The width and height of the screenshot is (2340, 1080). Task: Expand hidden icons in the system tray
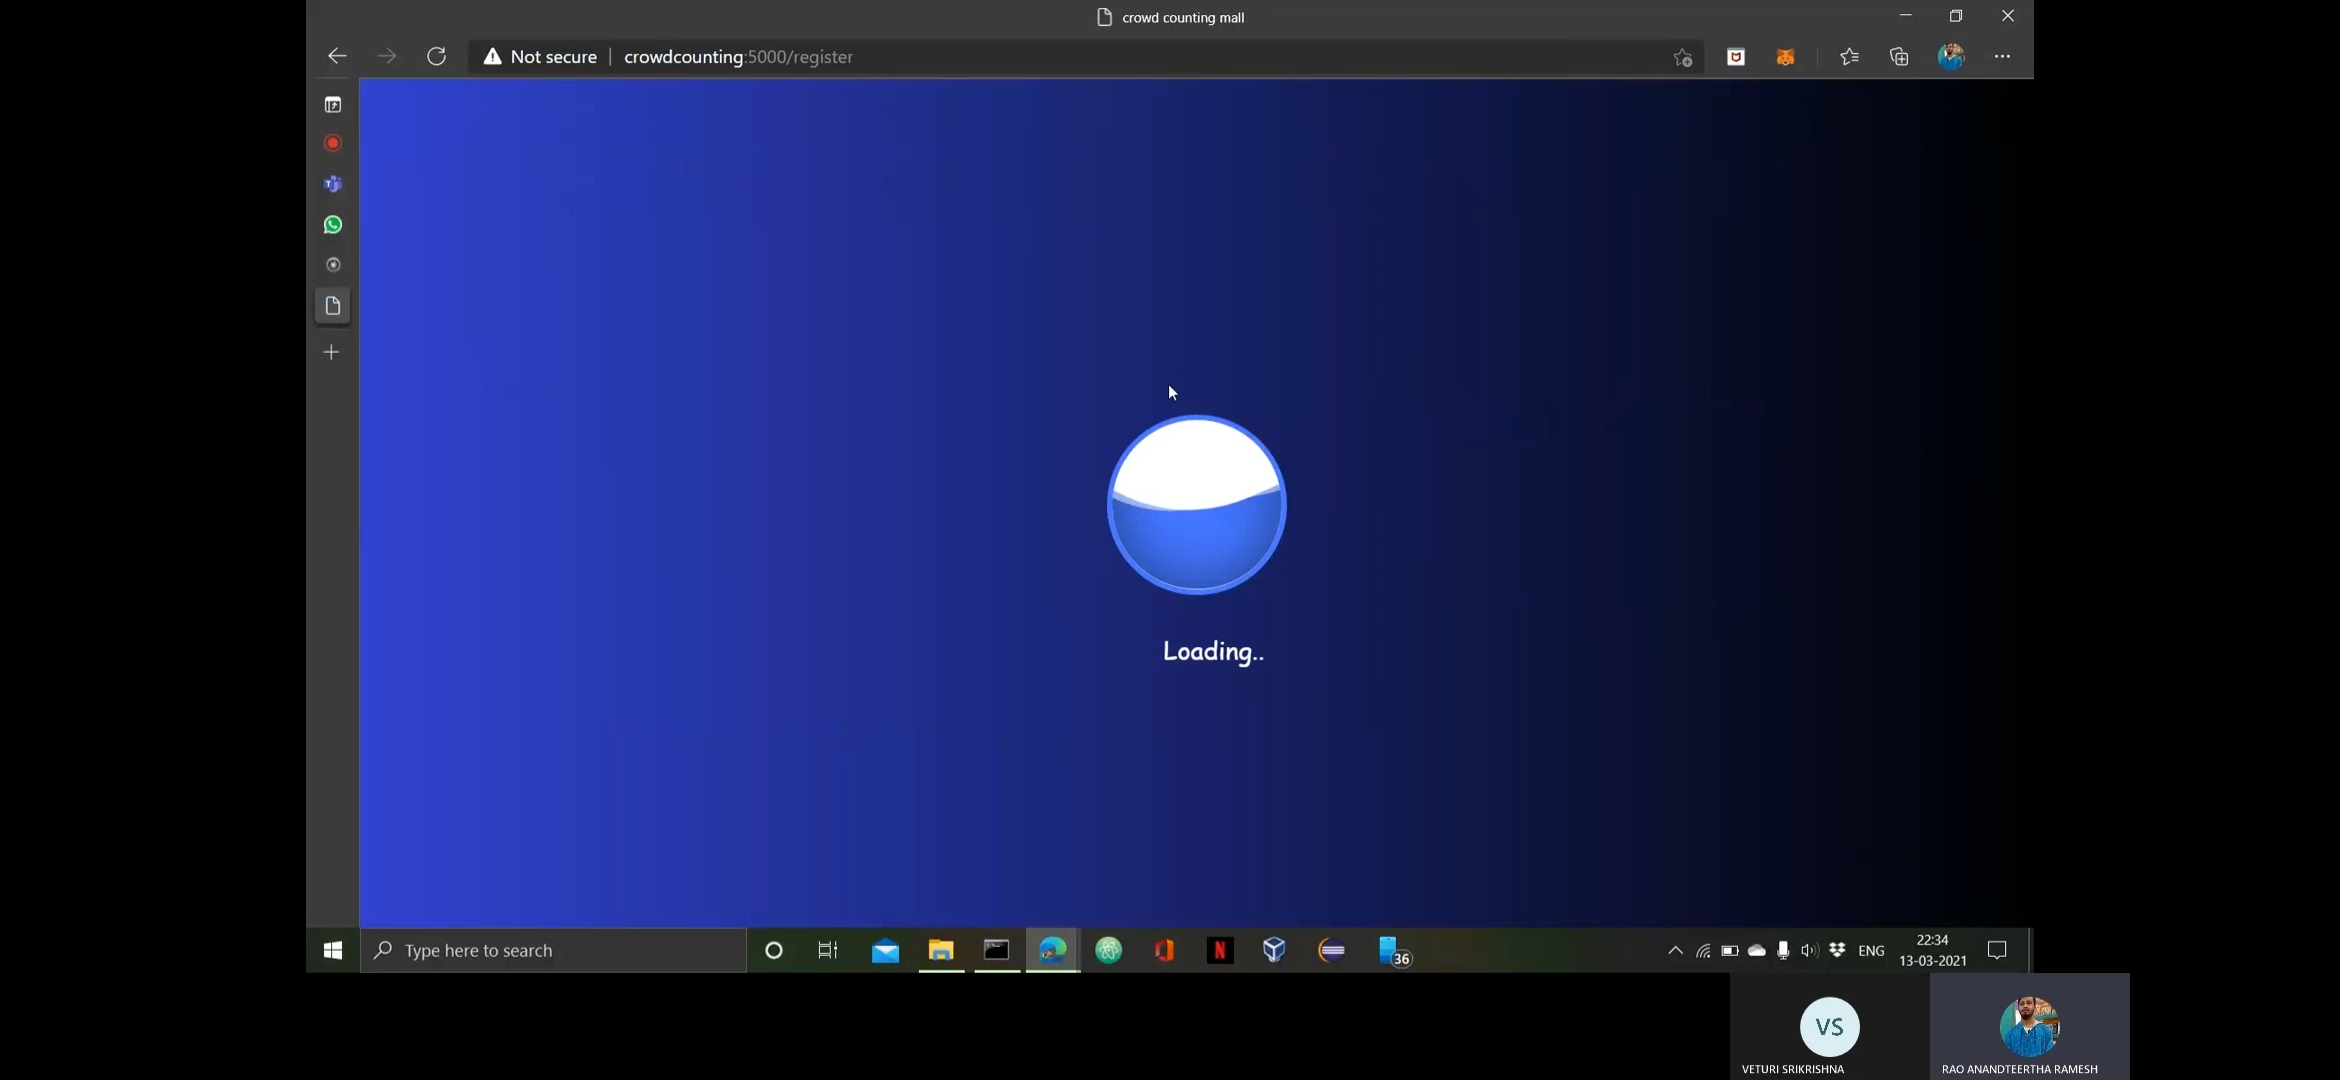1674,951
